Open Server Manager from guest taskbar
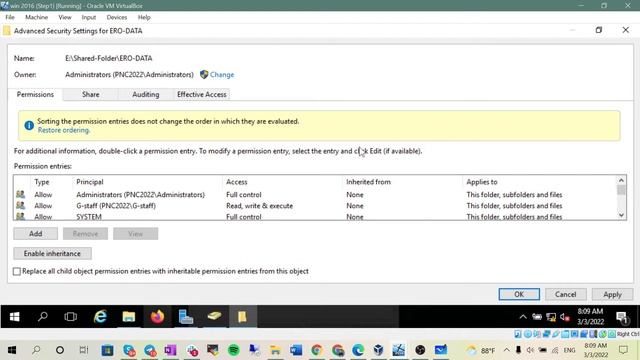The image size is (640, 360). [186, 316]
